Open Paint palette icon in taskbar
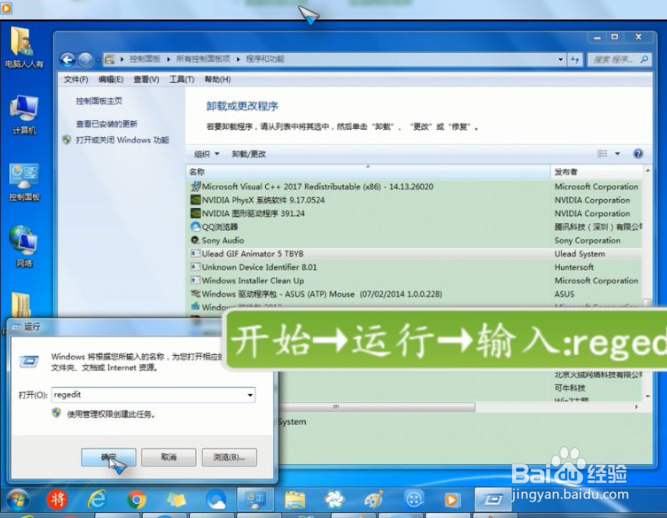 [x=373, y=500]
